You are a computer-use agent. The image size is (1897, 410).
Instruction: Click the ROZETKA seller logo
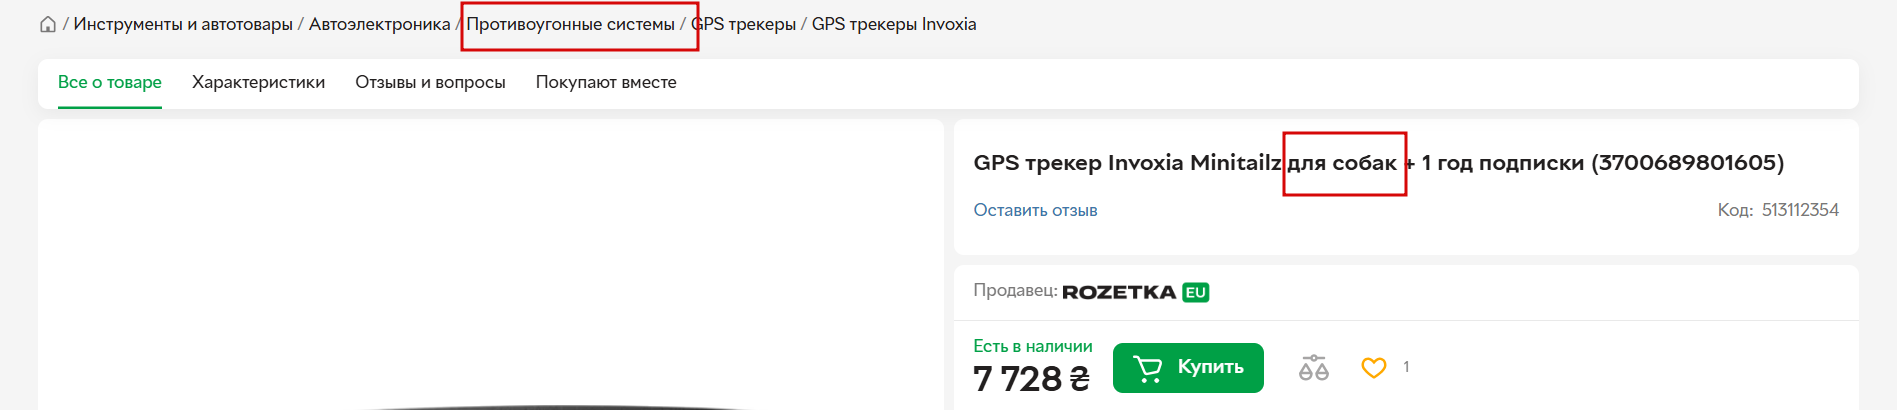pos(1119,292)
